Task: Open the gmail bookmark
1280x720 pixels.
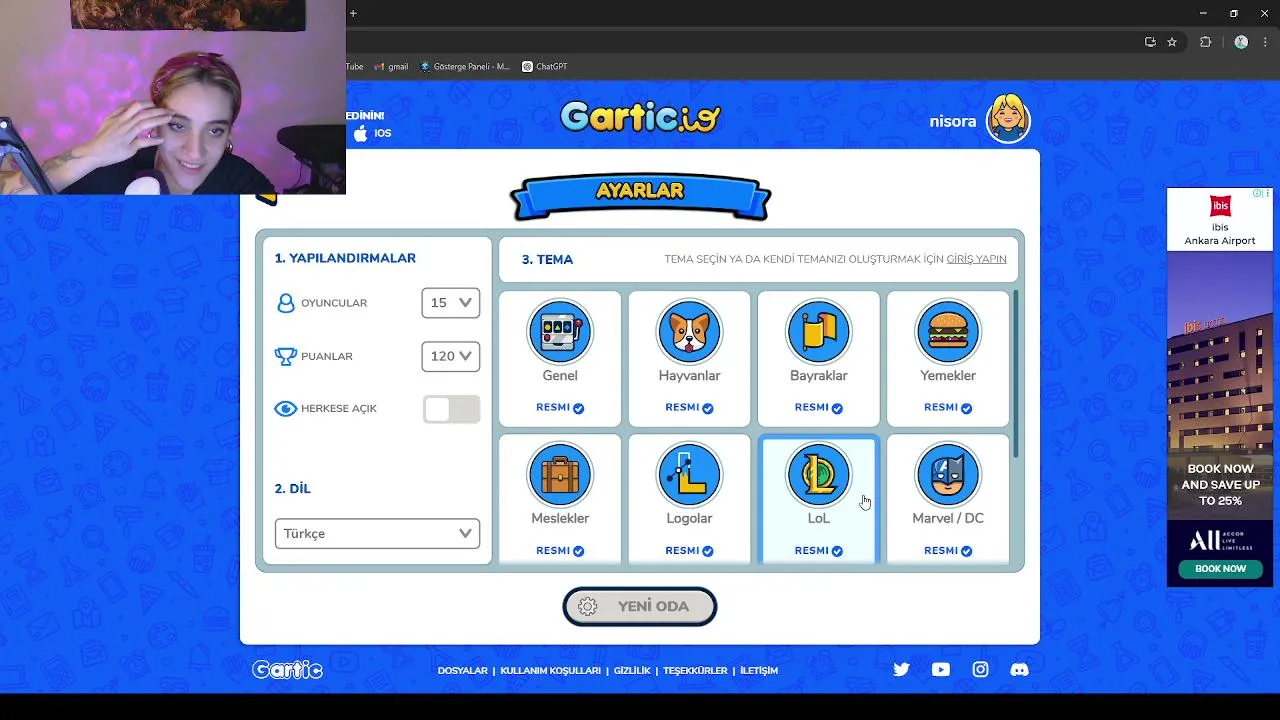Action: tap(391, 67)
